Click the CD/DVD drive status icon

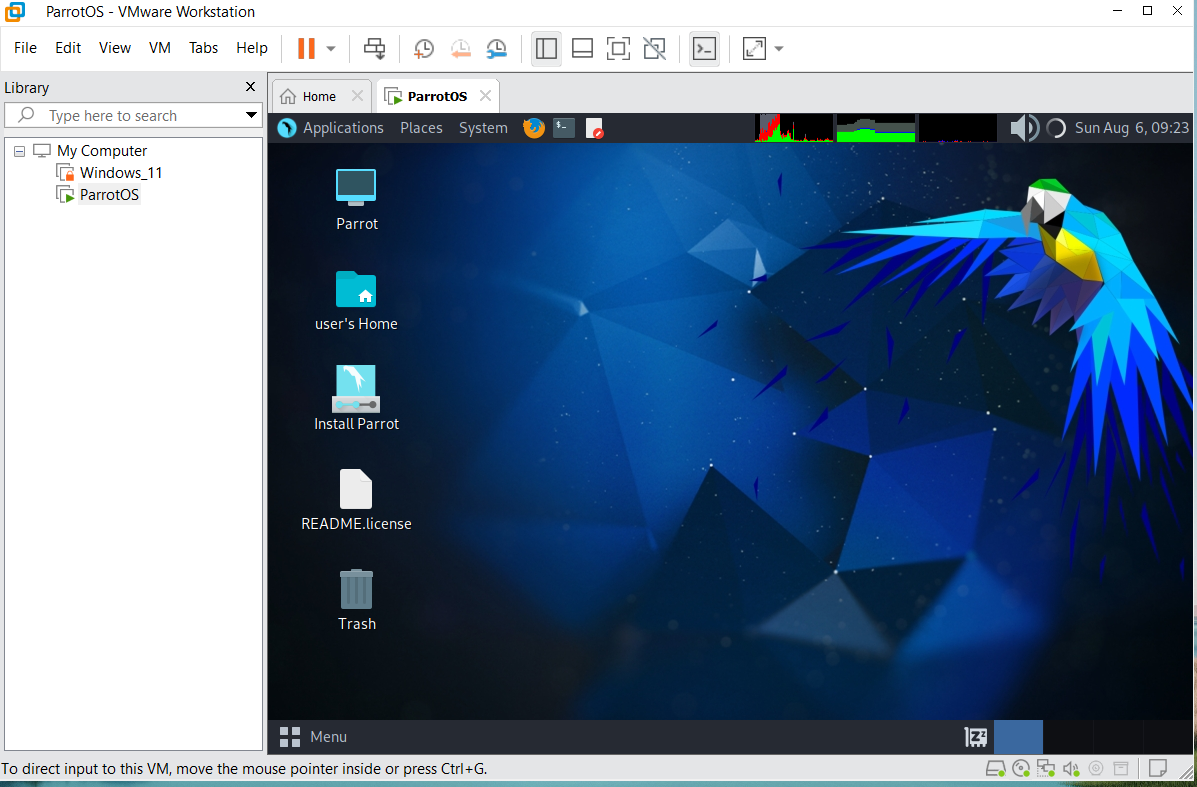tap(1021, 768)
